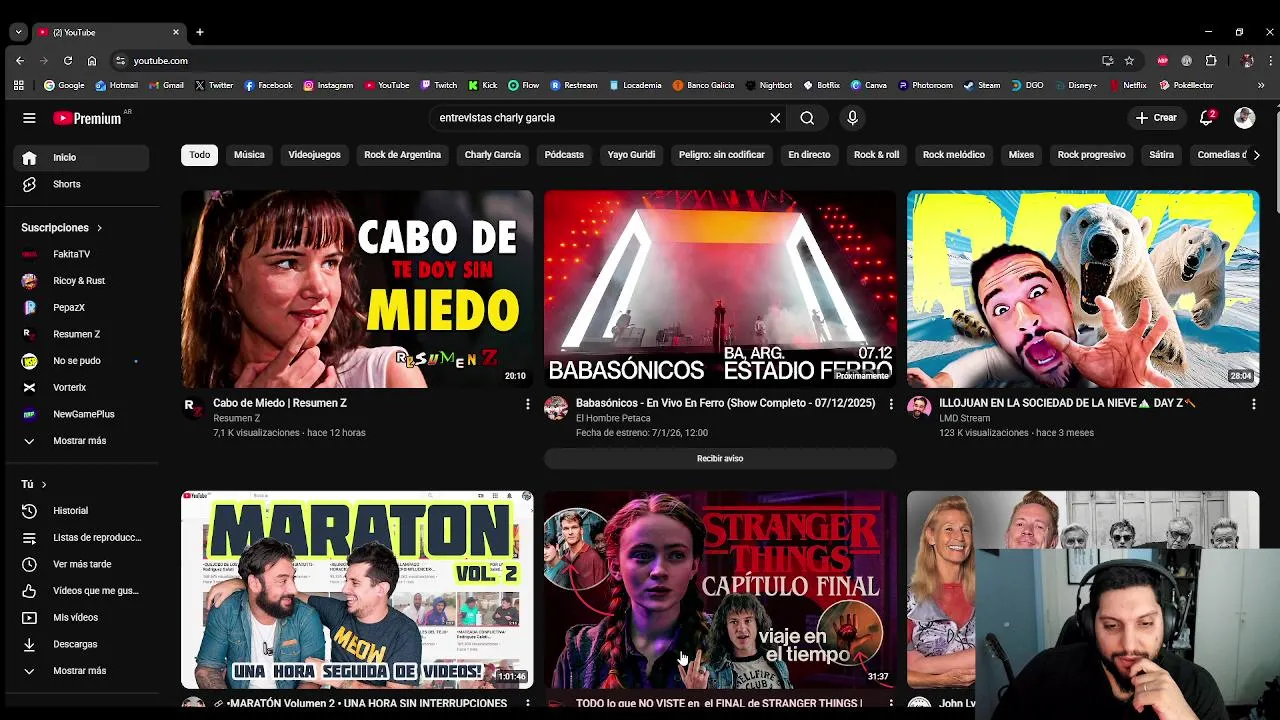
Task: Open the YouTube hamburger guide menu
Action: (29, 118)
